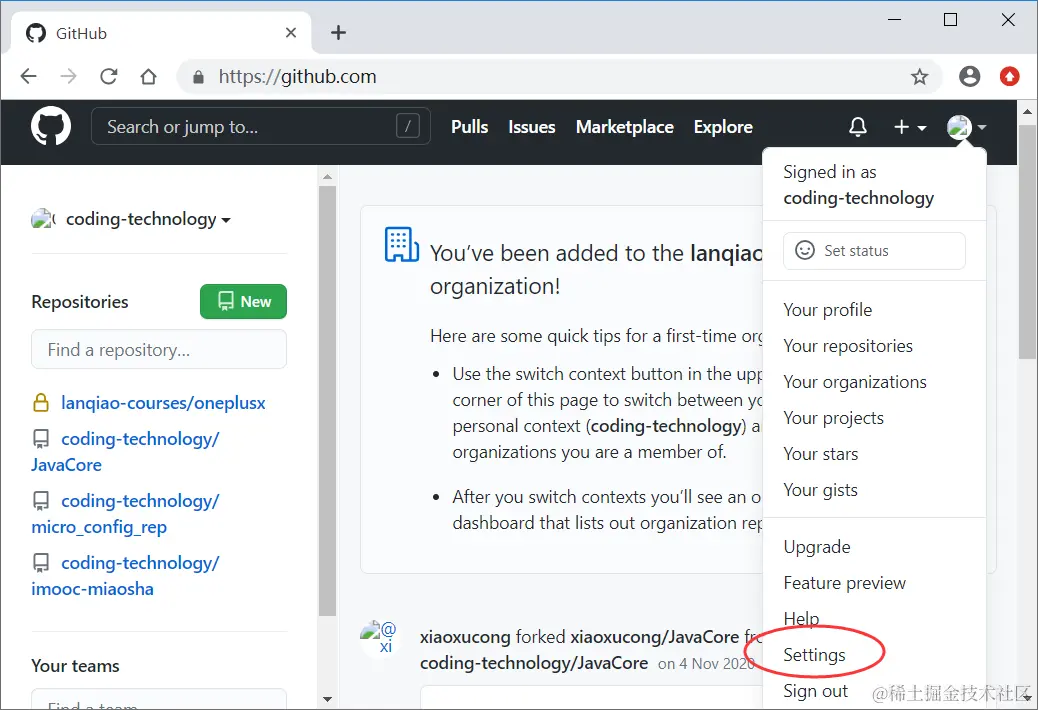1038x710 pixels.
Task: Open Your profile
Action: 827,310
